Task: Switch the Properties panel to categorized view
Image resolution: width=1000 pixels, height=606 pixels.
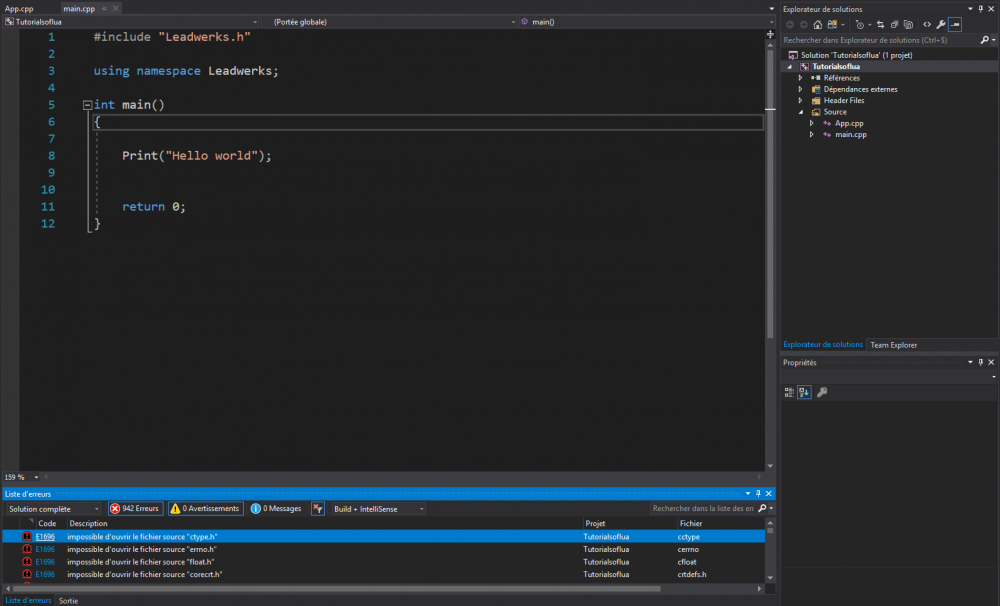Action: pyautogui.click(x=789, y=393)
